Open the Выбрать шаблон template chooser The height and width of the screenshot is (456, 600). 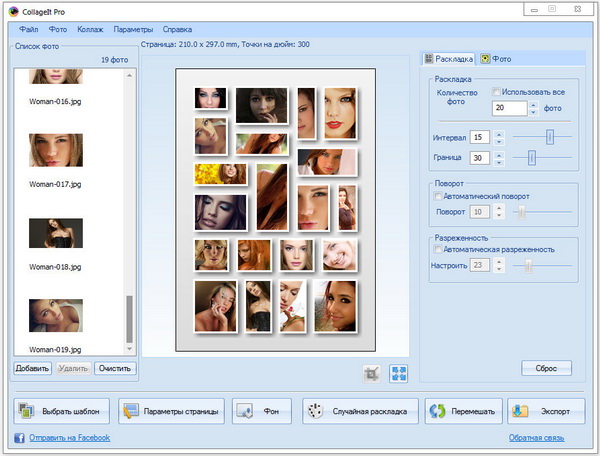pos(62,411)
